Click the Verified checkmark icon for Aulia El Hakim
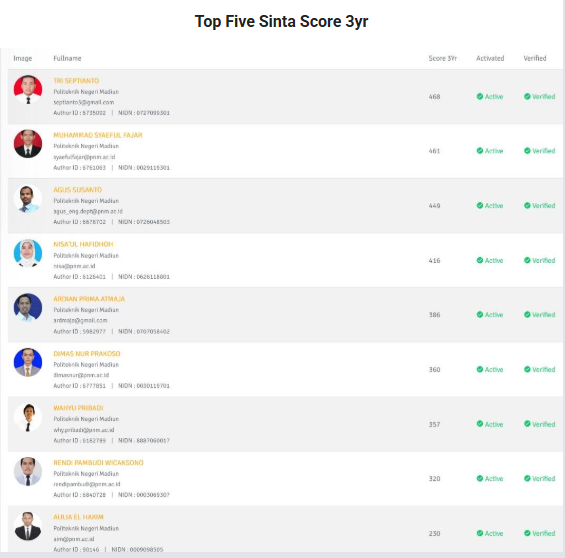 pyautogui.click(x=527, y=534)
